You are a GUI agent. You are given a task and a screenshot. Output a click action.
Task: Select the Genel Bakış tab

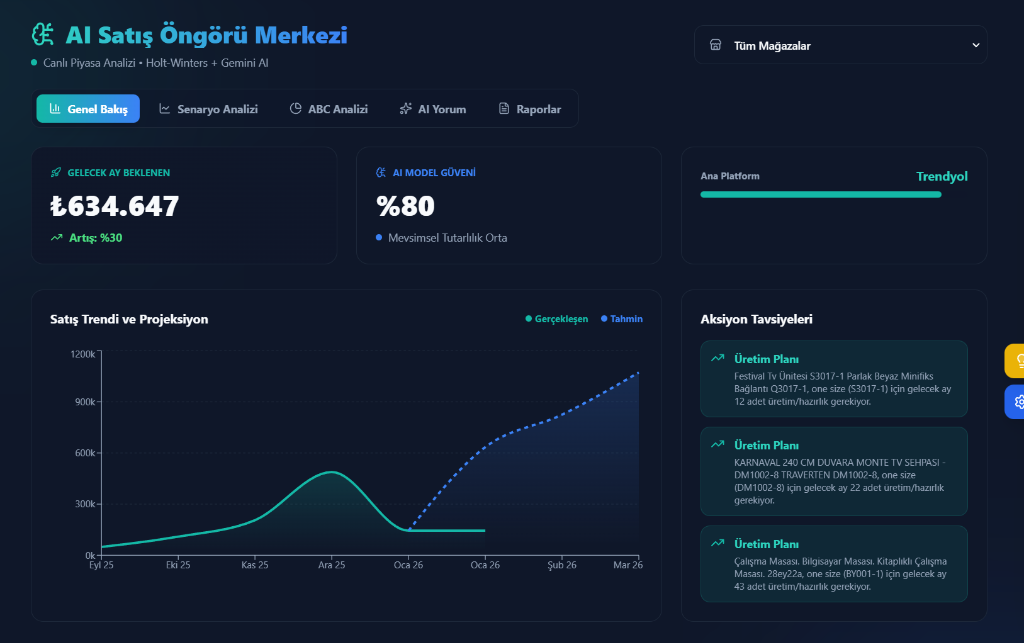pyautogui.click(x=88, y=109)
